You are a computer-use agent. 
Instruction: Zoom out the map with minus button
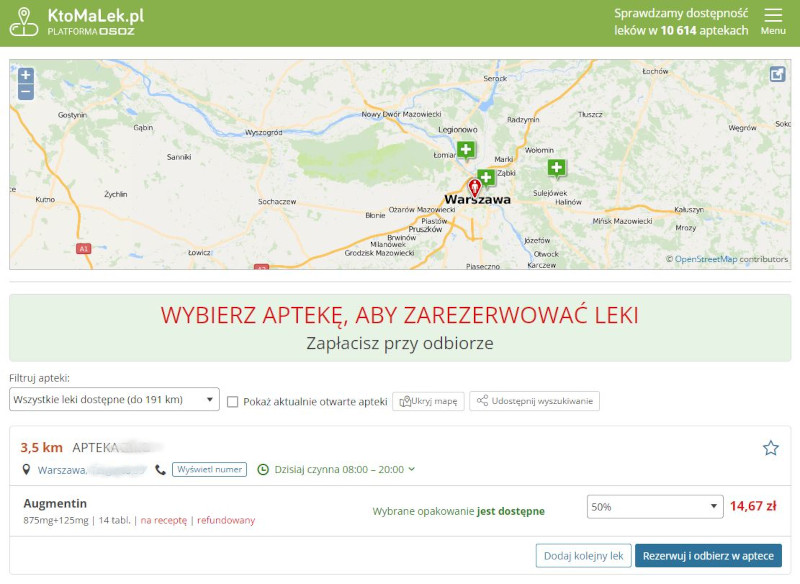(x=26, y=92)
